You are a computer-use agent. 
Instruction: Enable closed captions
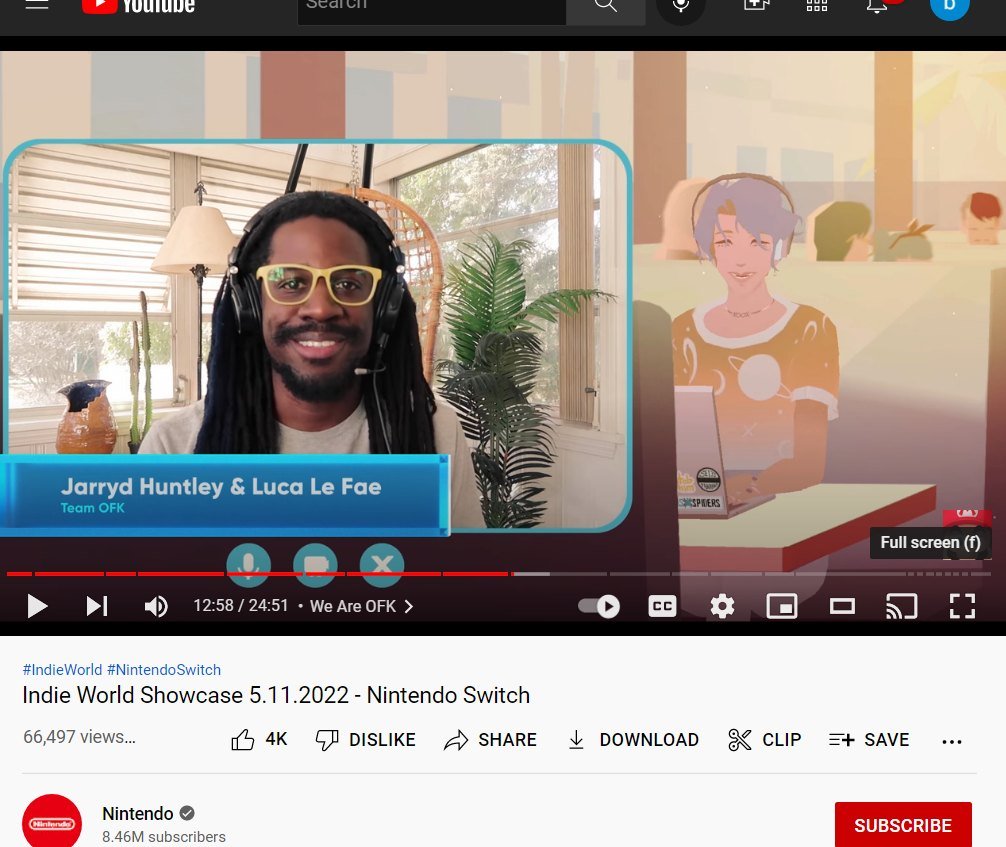[x=662, y=606]
